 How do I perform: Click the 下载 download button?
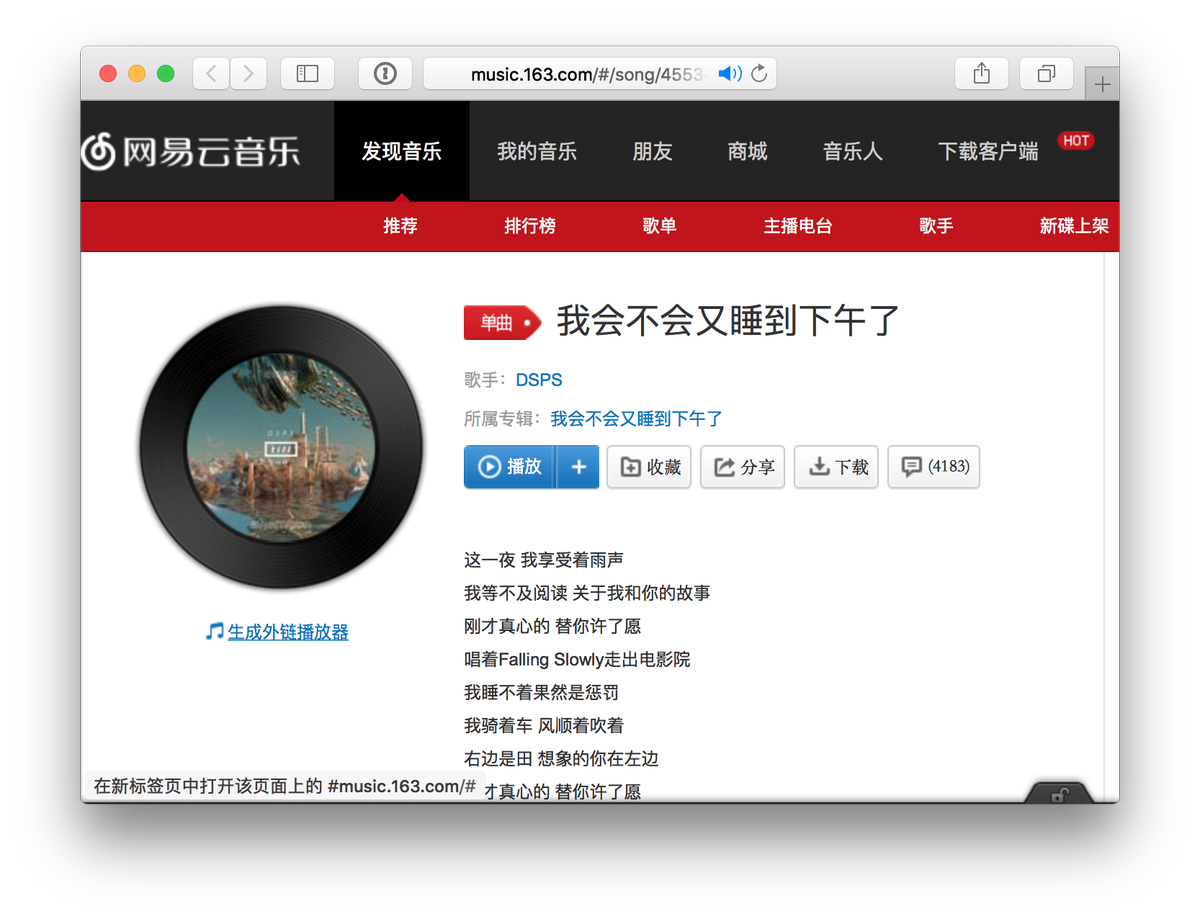tap(836, 467)
